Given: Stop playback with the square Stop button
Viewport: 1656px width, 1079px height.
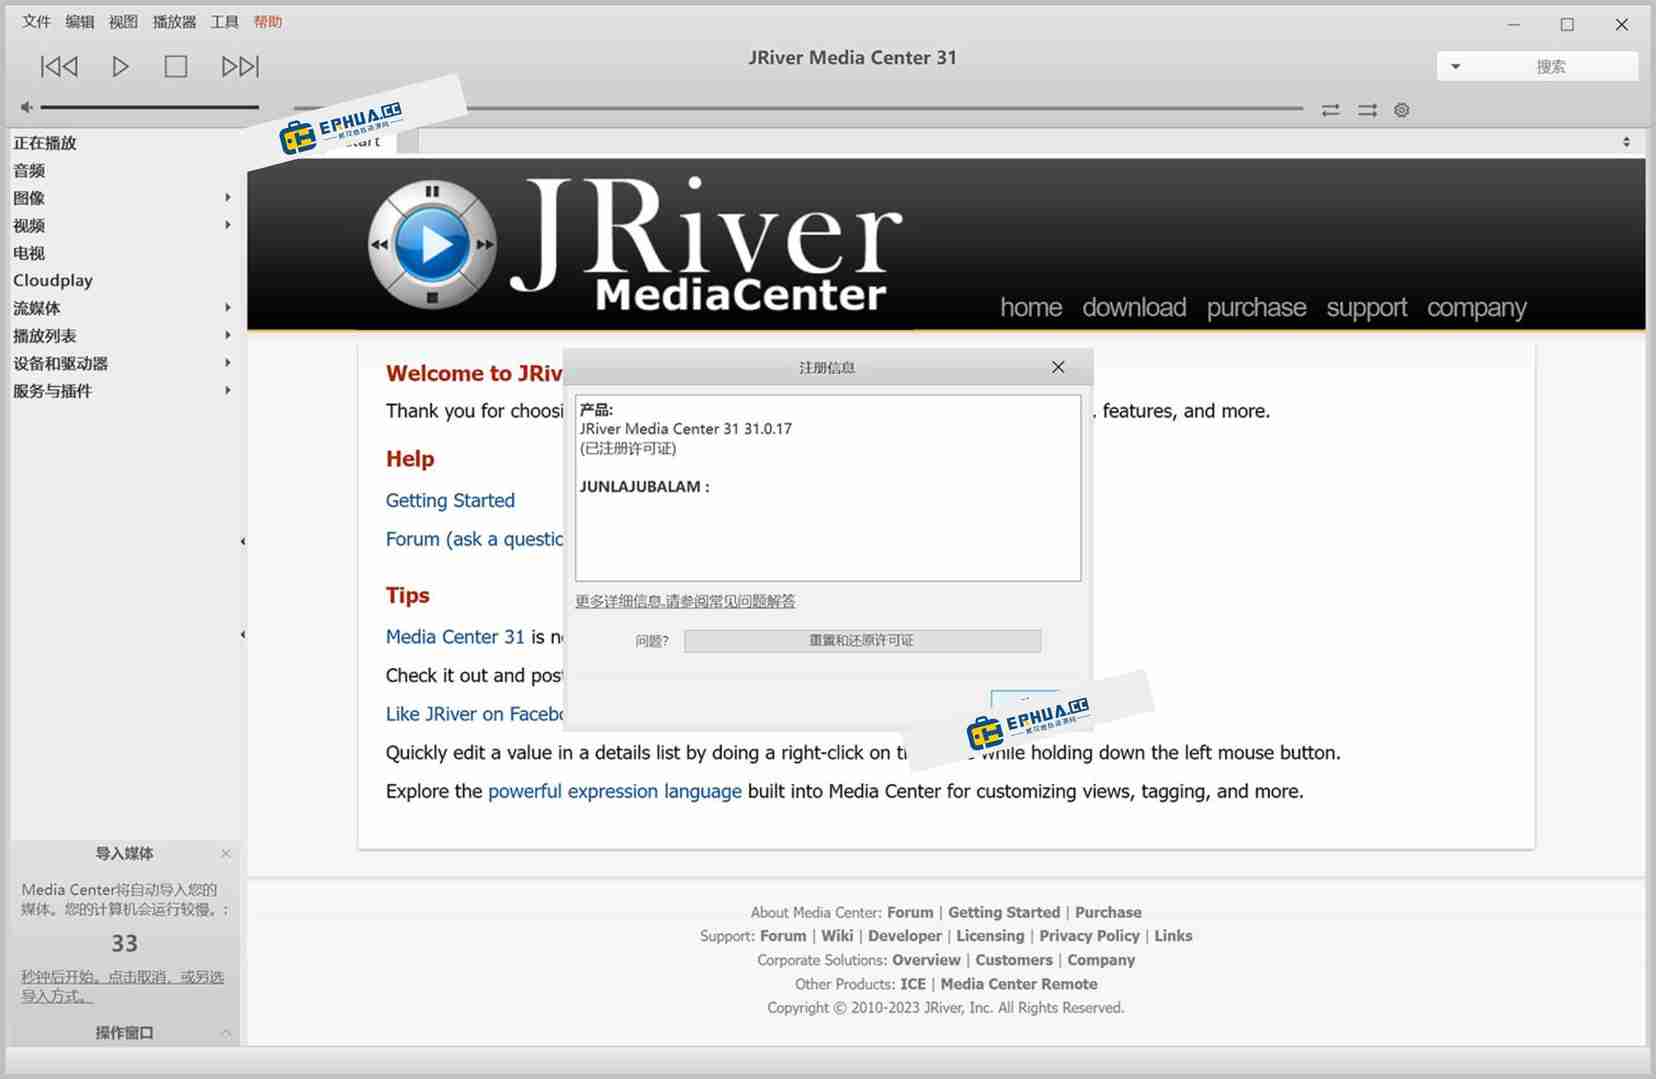Looking at the screenshot, I should [176, 66].
